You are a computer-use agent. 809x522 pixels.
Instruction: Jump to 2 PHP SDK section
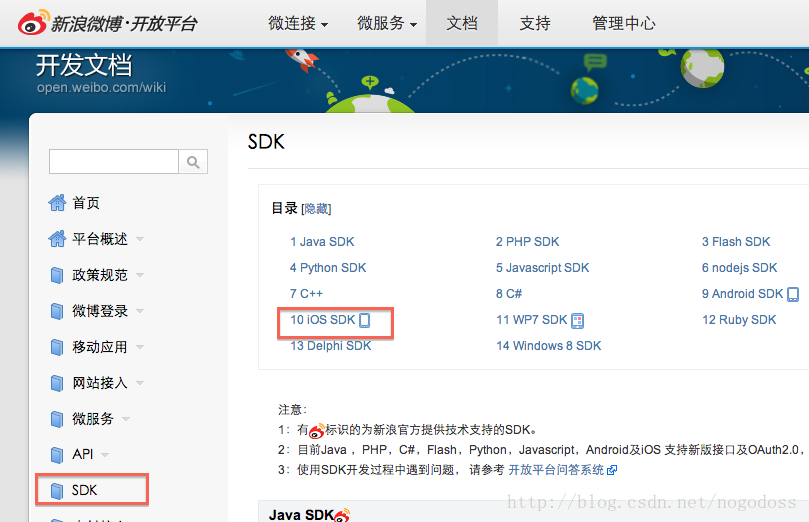[527, 241]
